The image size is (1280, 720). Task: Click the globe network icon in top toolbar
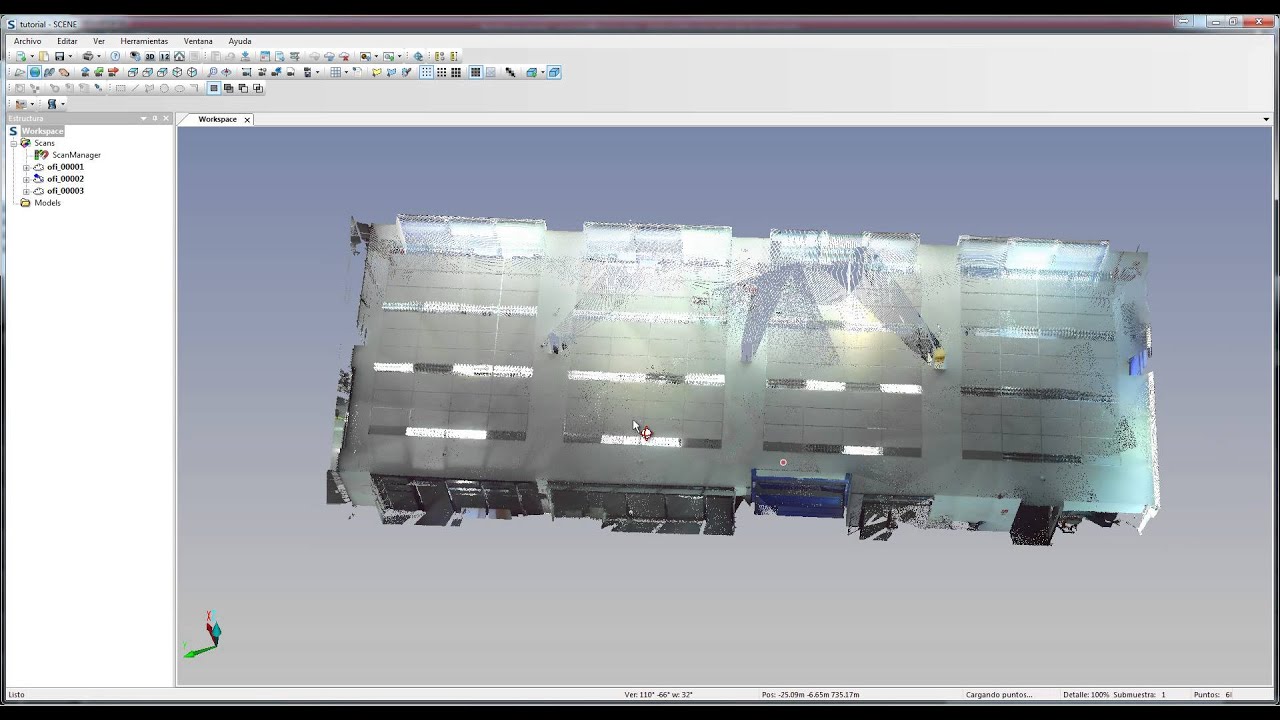point(418,57)
